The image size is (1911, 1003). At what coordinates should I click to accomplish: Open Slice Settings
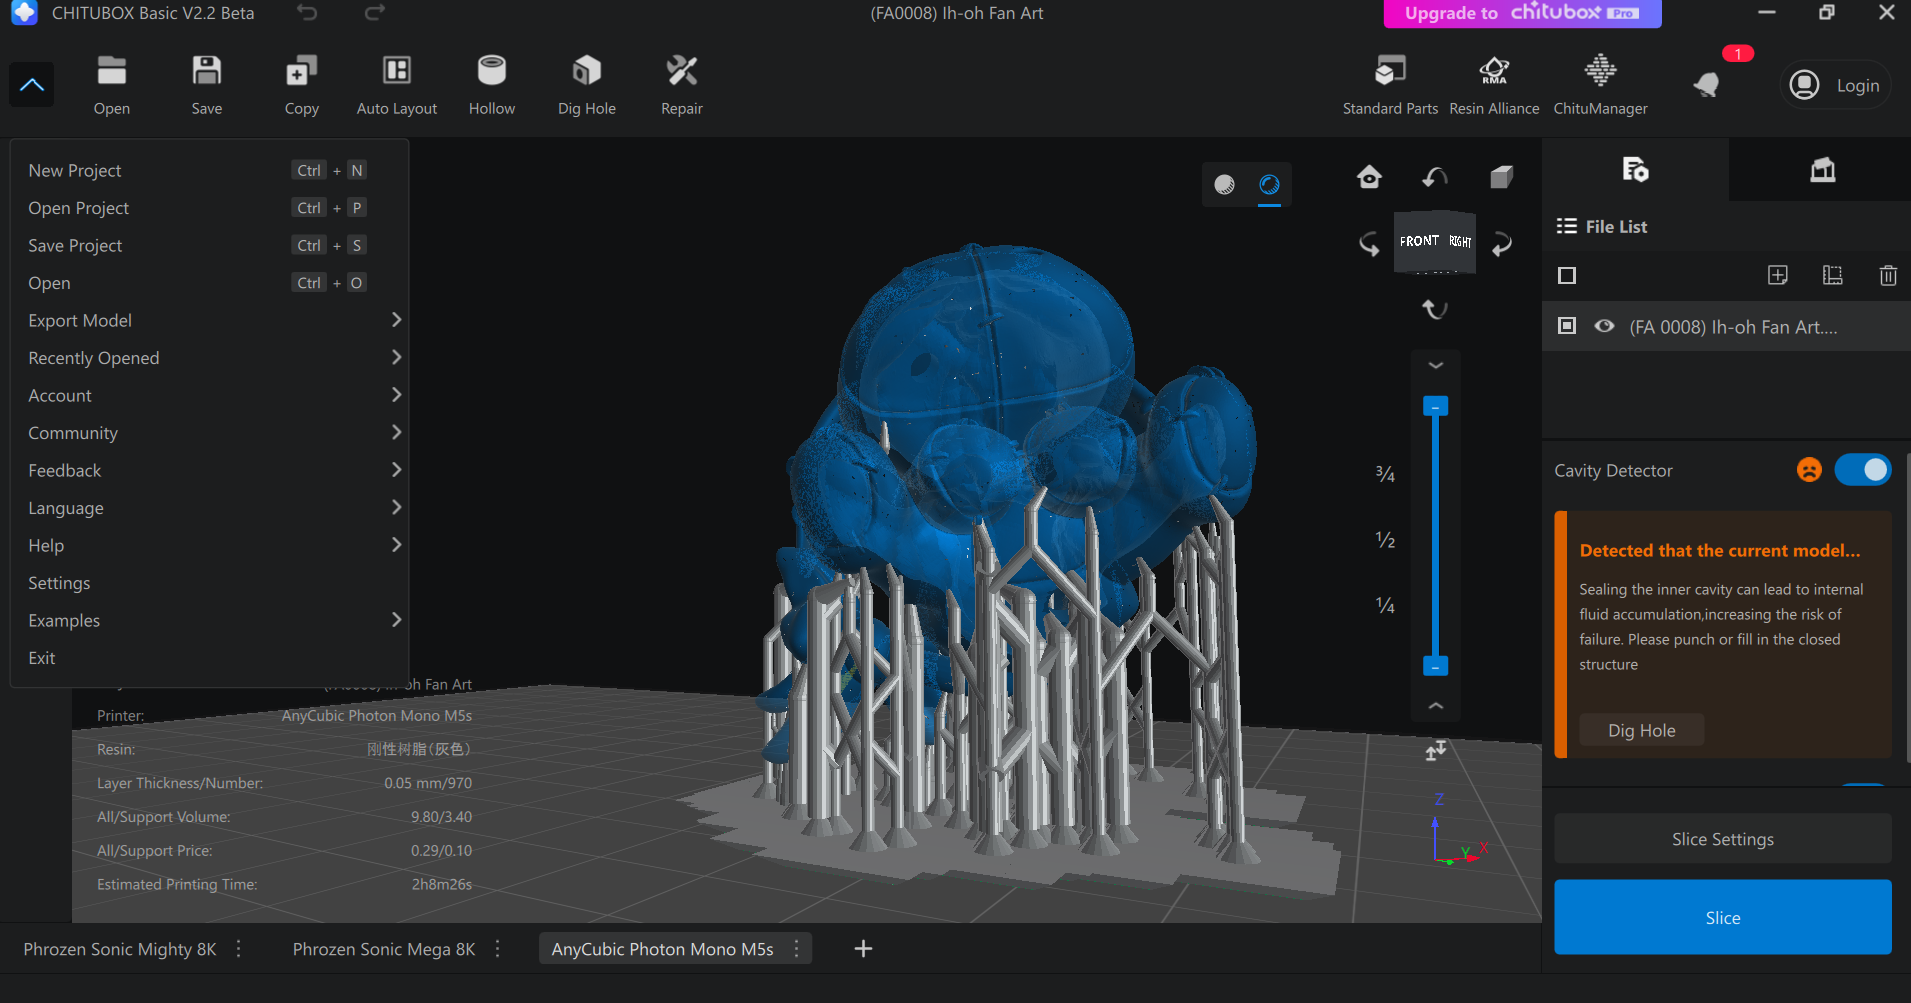(x=1722, y=839)
